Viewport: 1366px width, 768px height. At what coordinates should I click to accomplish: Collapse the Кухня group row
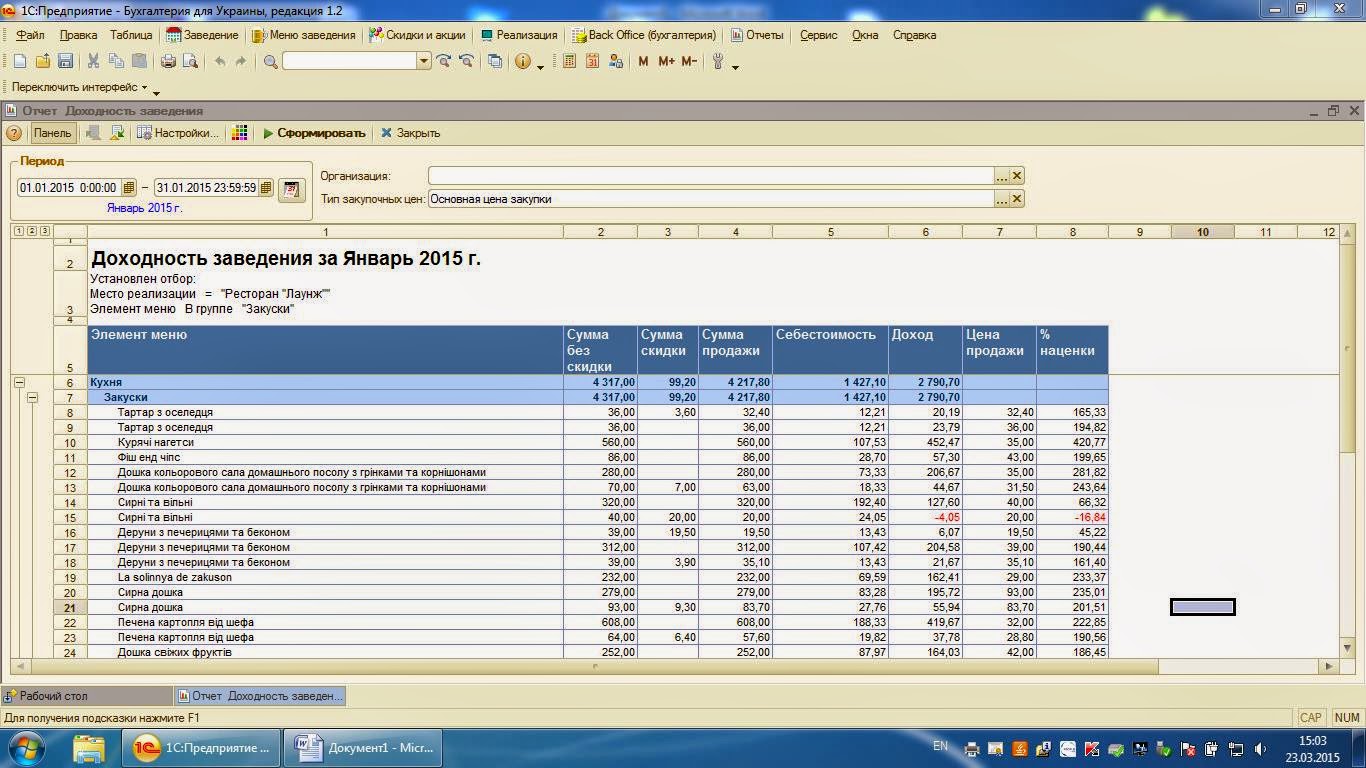pyautogui.click(x=18, y=382)
